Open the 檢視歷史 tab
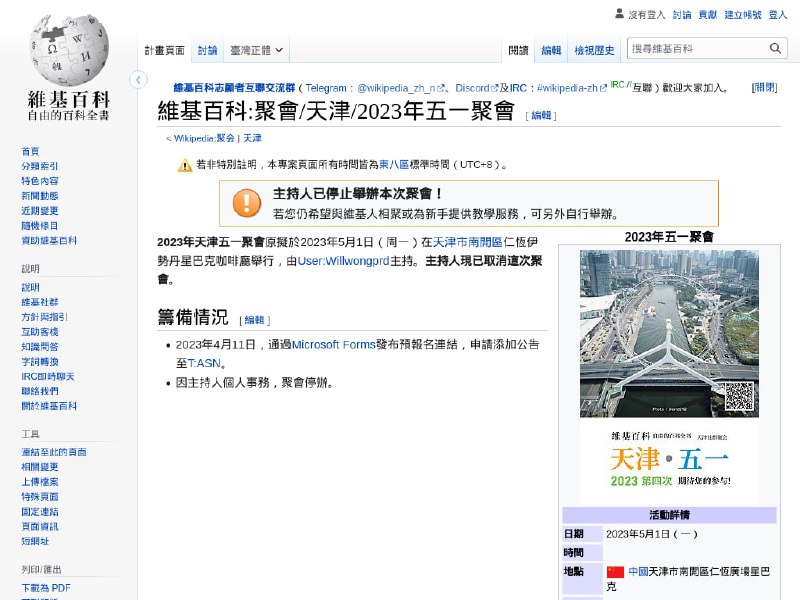 tap(594, 49)
